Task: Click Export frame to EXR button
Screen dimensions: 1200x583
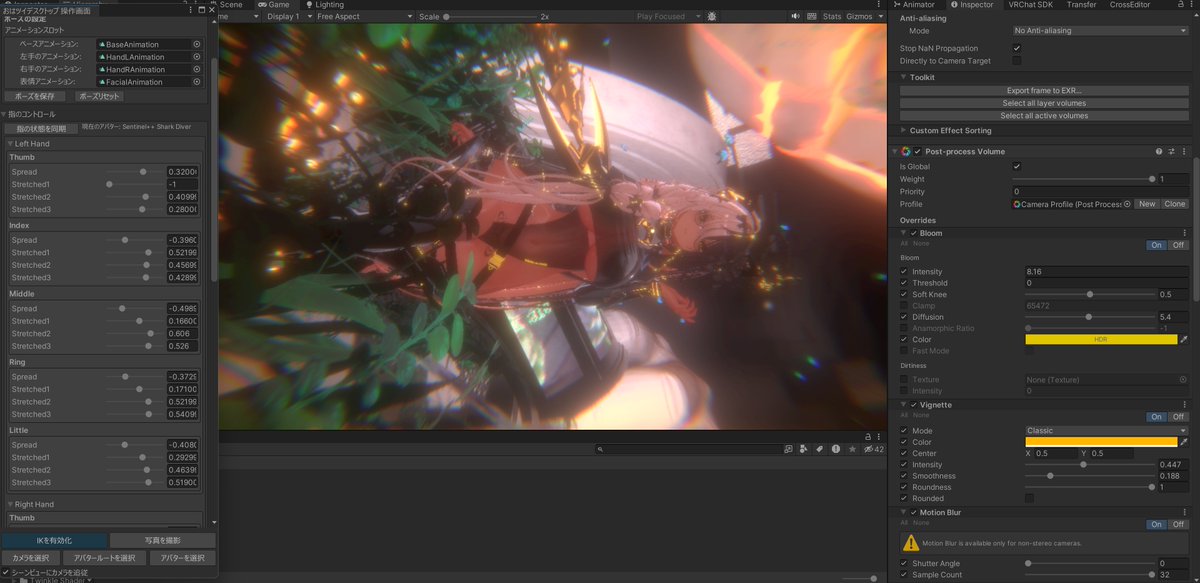Action: coord(1044,90)
